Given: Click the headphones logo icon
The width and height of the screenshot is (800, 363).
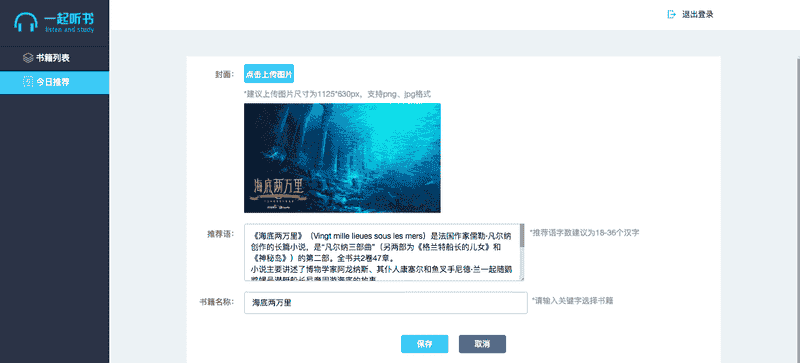Looking at the screenshot, I should pos(26,22).
